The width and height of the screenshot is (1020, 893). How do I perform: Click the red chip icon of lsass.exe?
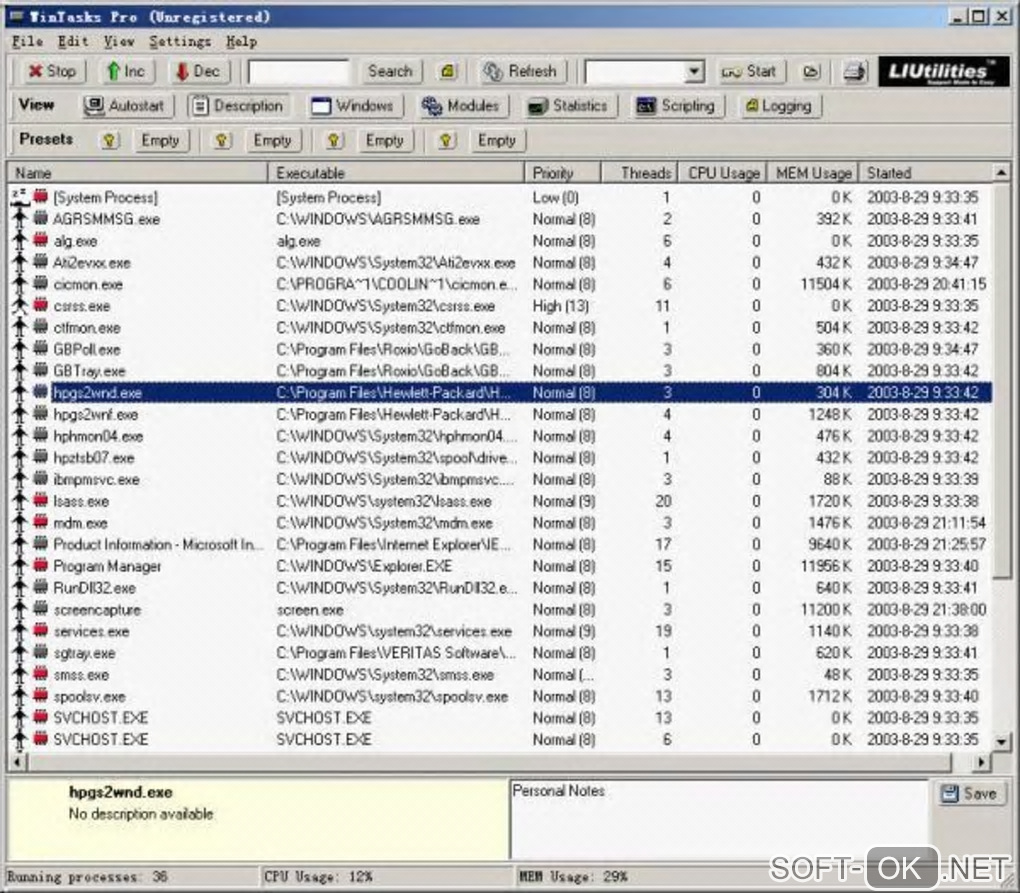(x=40, y=500)
